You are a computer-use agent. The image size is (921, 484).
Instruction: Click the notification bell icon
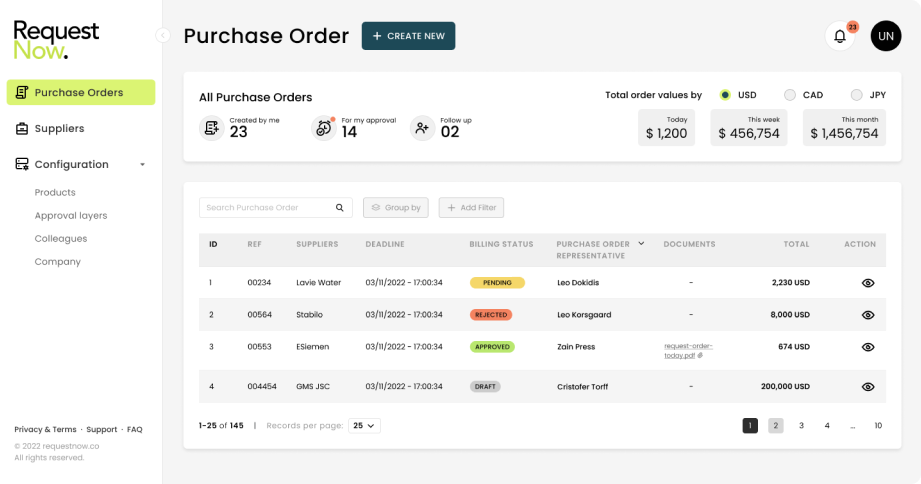click(839, 36)
